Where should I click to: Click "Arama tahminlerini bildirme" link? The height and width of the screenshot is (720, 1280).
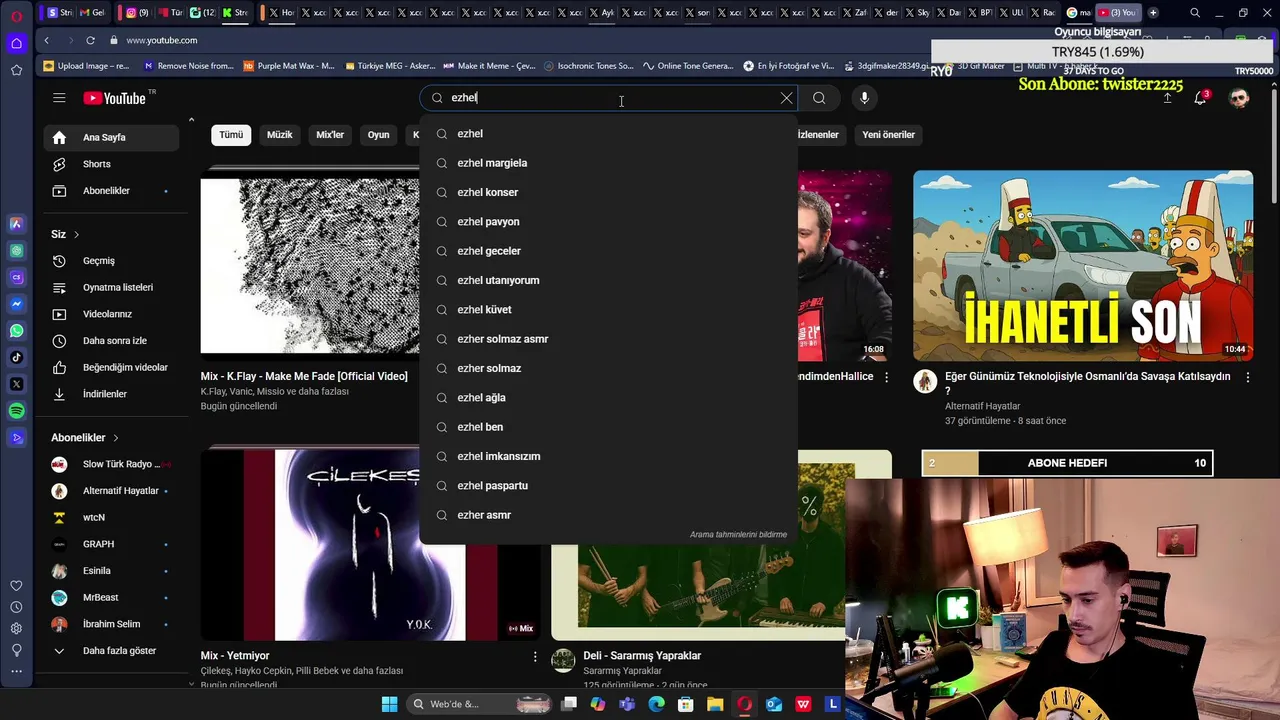tap(738, 534)
